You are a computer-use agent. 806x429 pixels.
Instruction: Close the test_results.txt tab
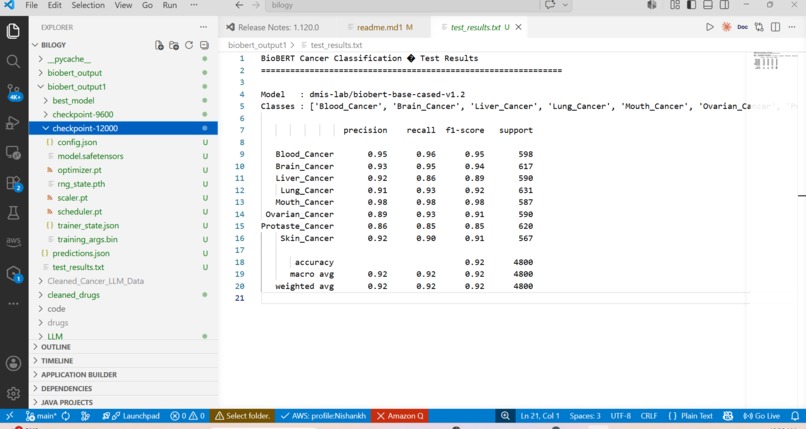coord(519,27)
